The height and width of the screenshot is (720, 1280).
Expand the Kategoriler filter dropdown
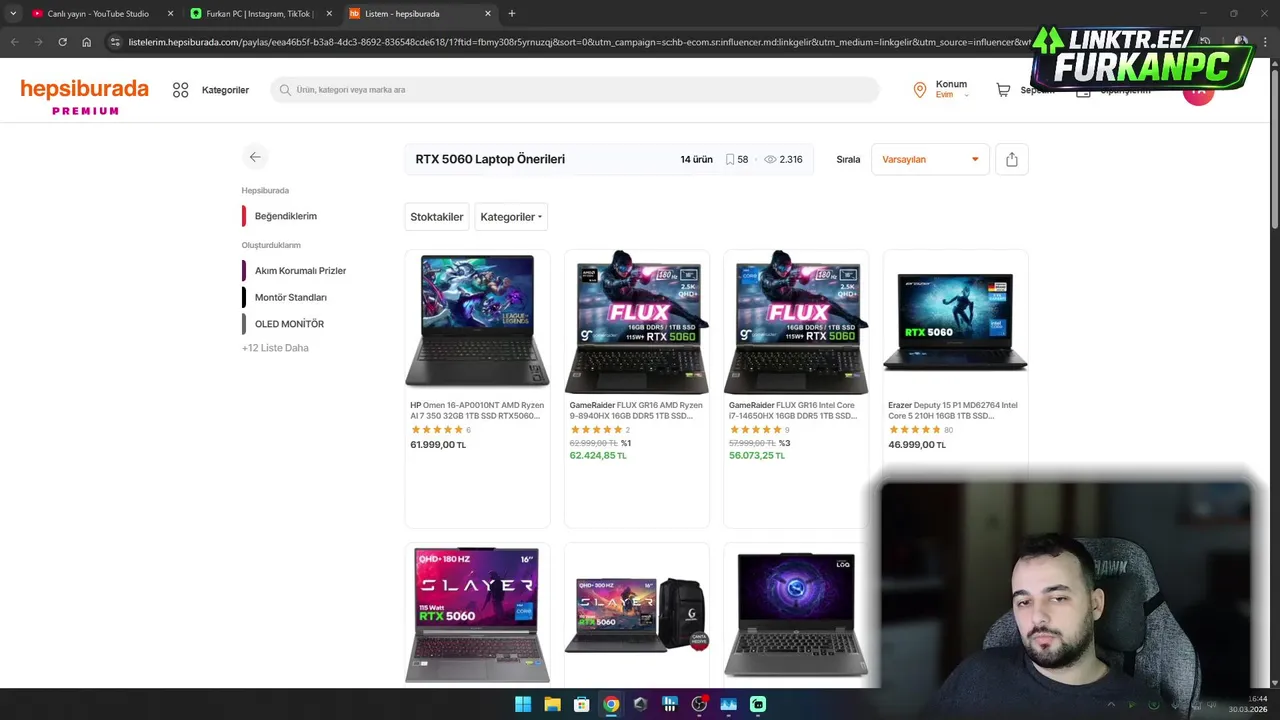point(511,217)
